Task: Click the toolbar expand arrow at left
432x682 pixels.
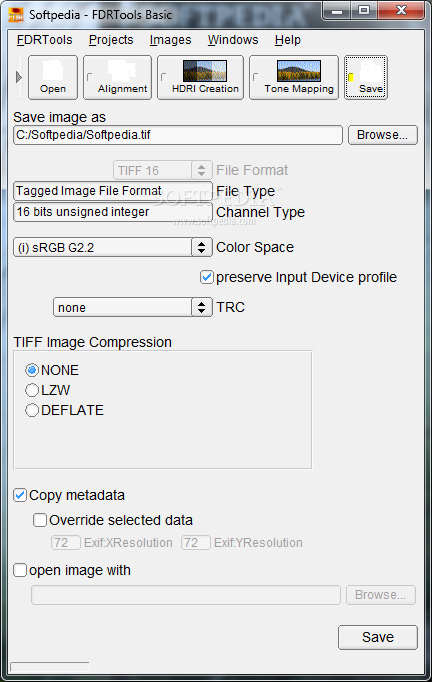Action: pyautogui.click(x=18, y=77)
